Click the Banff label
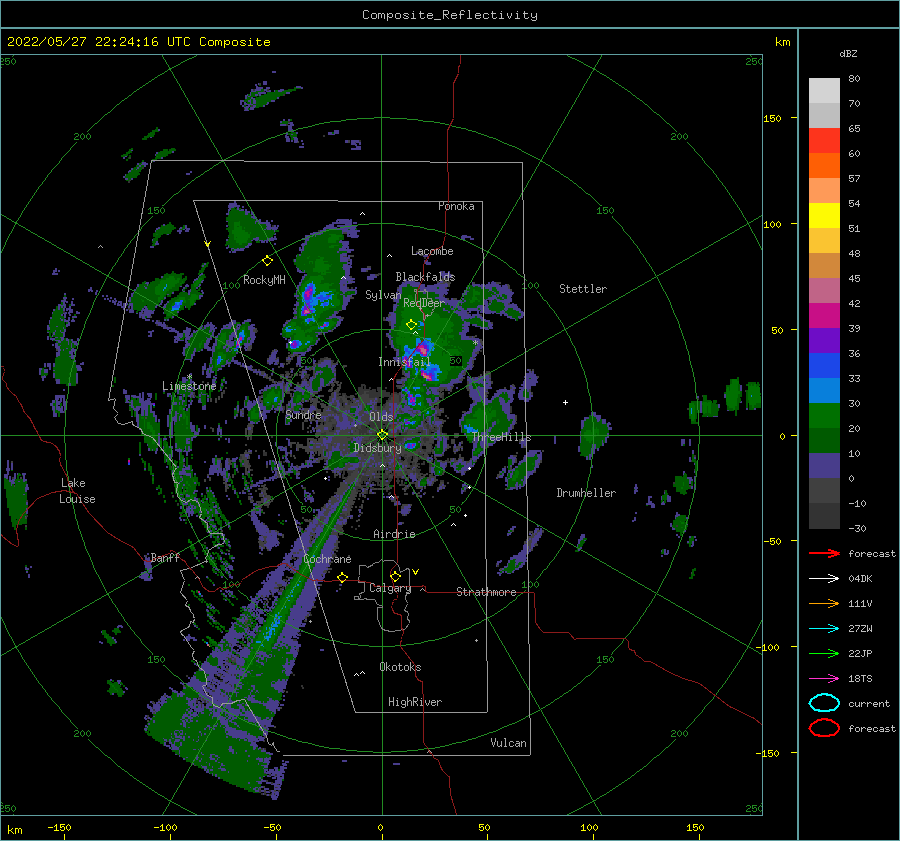The width and height of the screenshot is (900, 841). pyautogui.click(x=165, y=557)
